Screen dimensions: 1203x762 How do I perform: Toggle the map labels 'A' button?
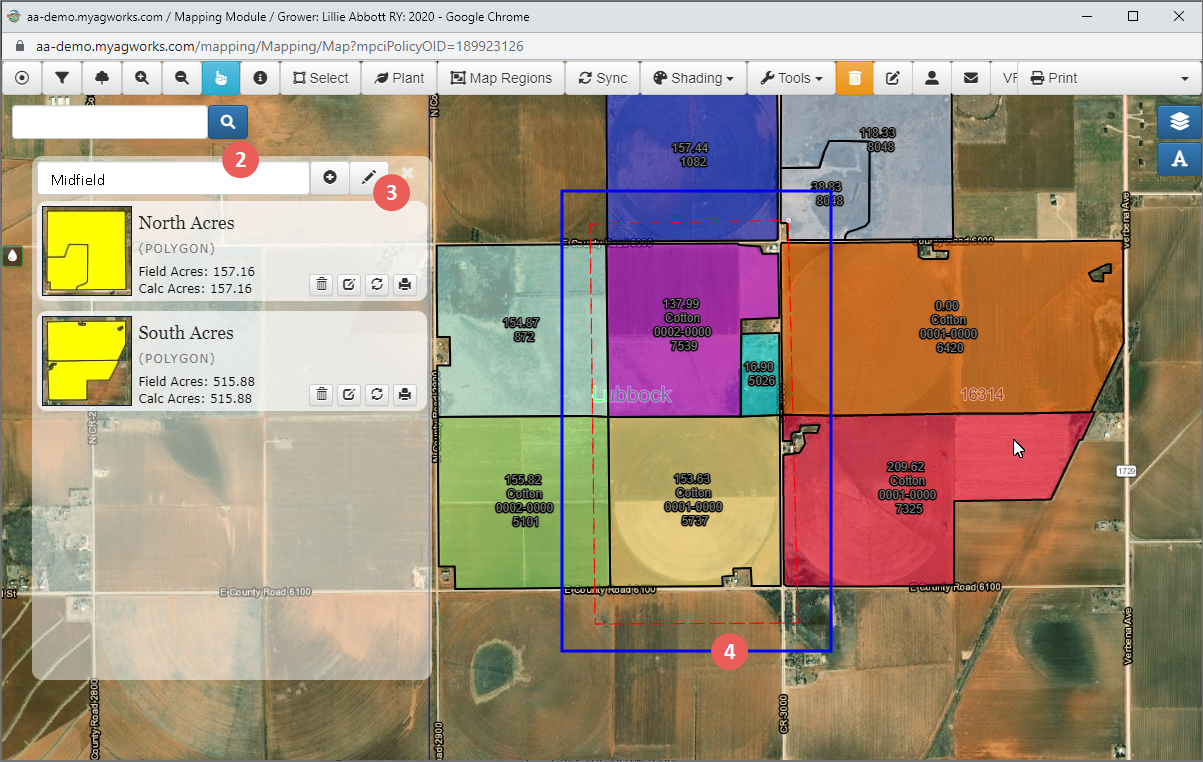pos(1179,159)
